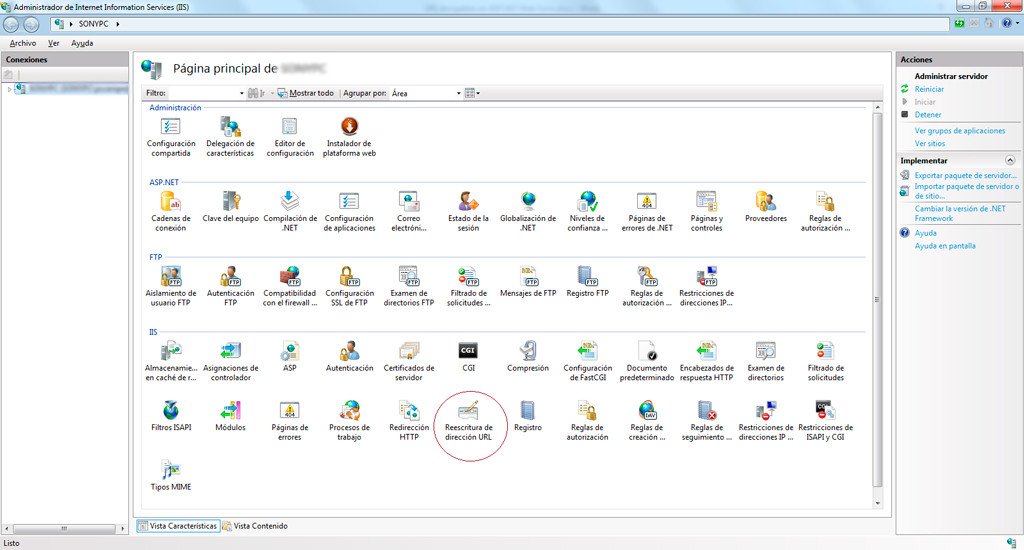Open Certificados de servidor feature
Viewport: 1024px width, 550px height.
(x=409, y=351)
